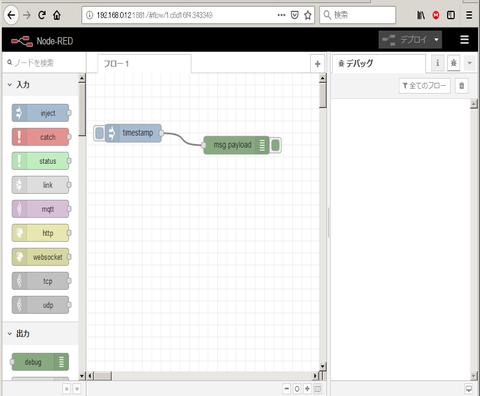Click the デプロイ deploy button

pos(404,40)
